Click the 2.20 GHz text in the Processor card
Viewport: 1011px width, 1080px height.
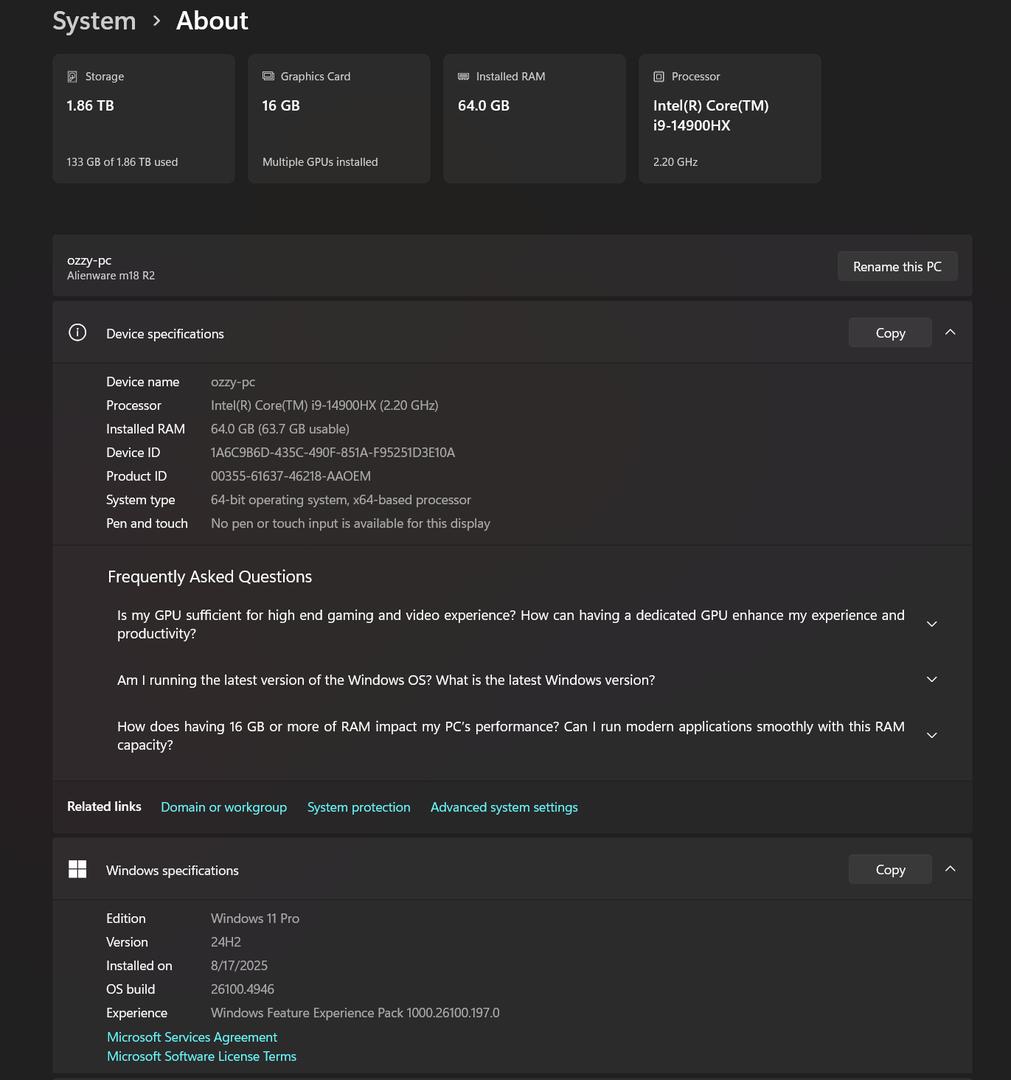point(676,162)
